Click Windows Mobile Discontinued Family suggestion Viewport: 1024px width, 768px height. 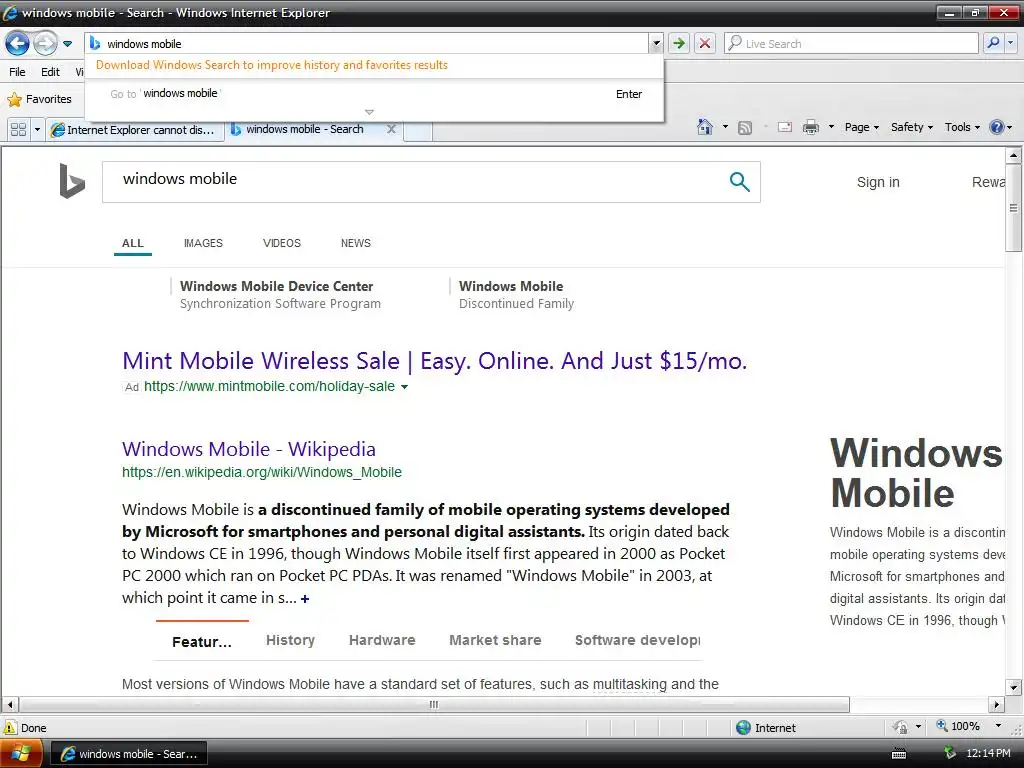pos(516,295)
